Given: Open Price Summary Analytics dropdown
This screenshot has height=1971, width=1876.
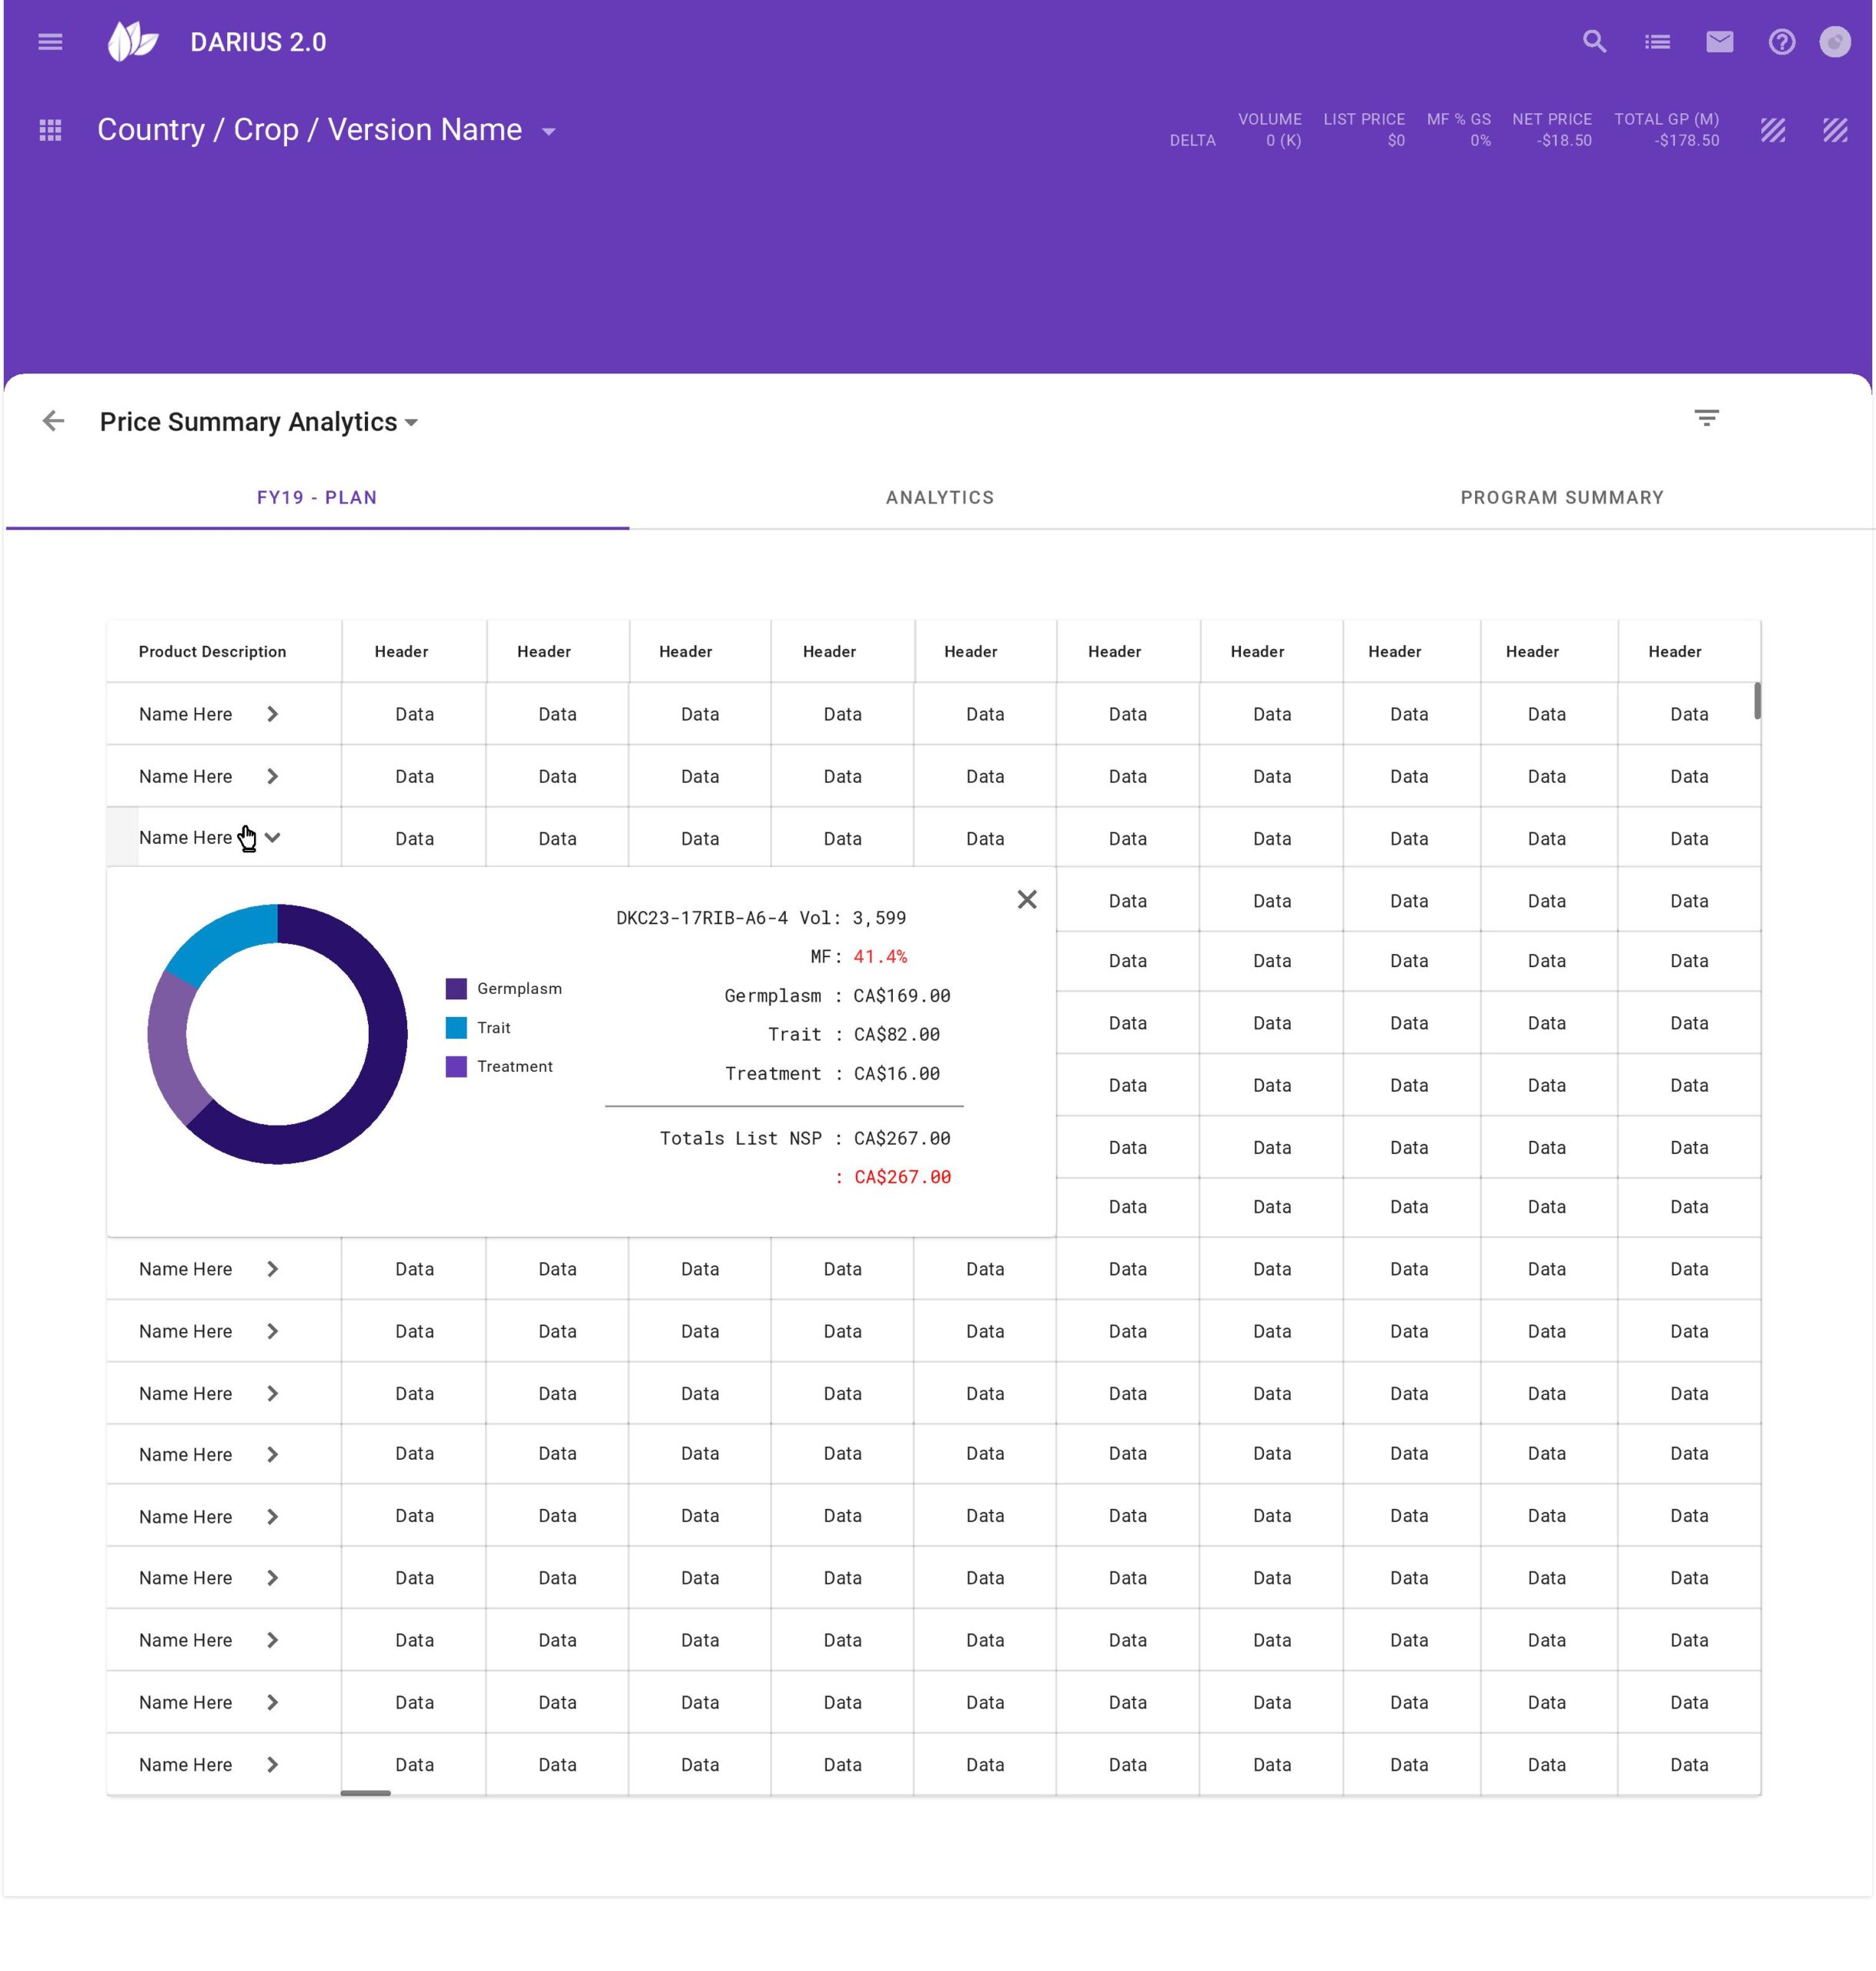Looking at the screenshot, I should tap(411, 423).
